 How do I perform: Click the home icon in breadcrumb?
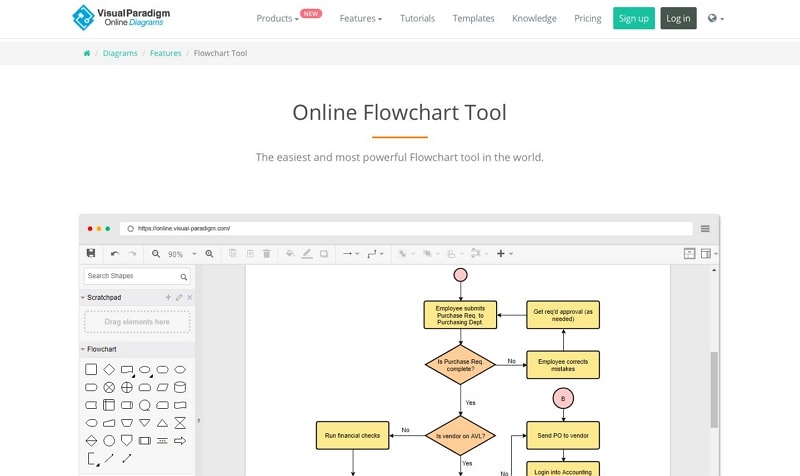point(87,53)
